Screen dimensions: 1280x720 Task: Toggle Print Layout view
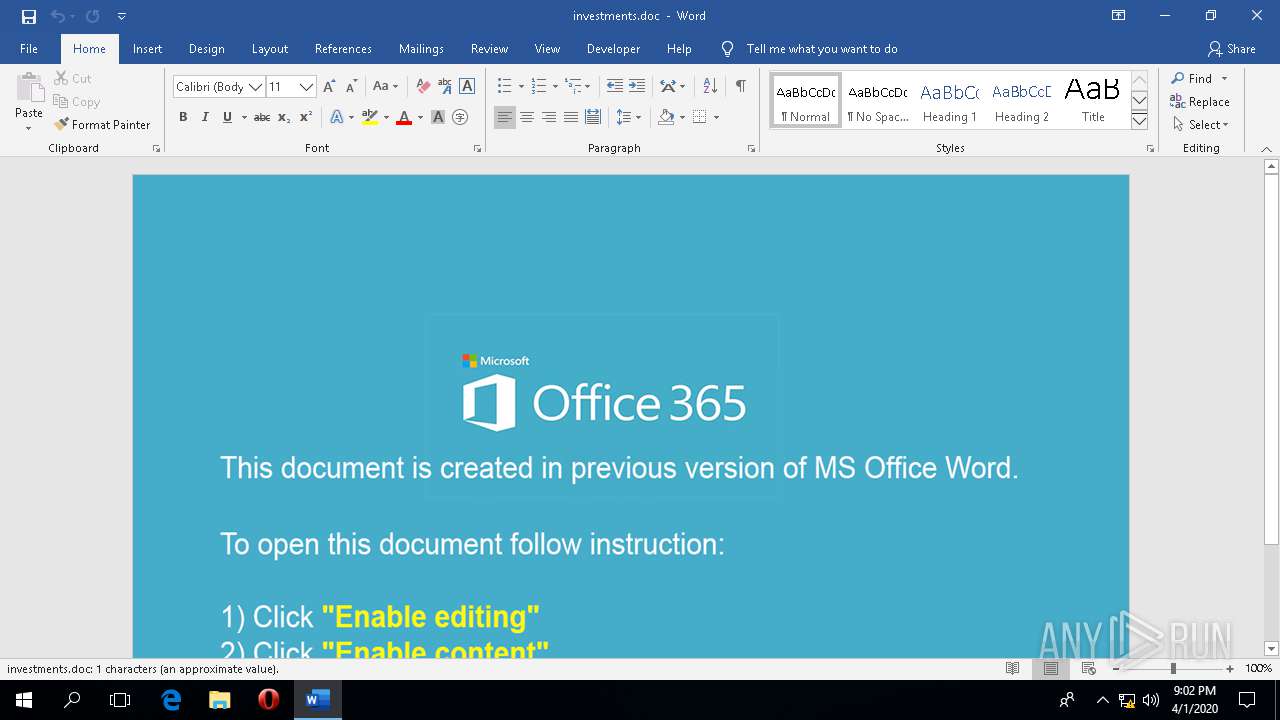[1051, 668]
